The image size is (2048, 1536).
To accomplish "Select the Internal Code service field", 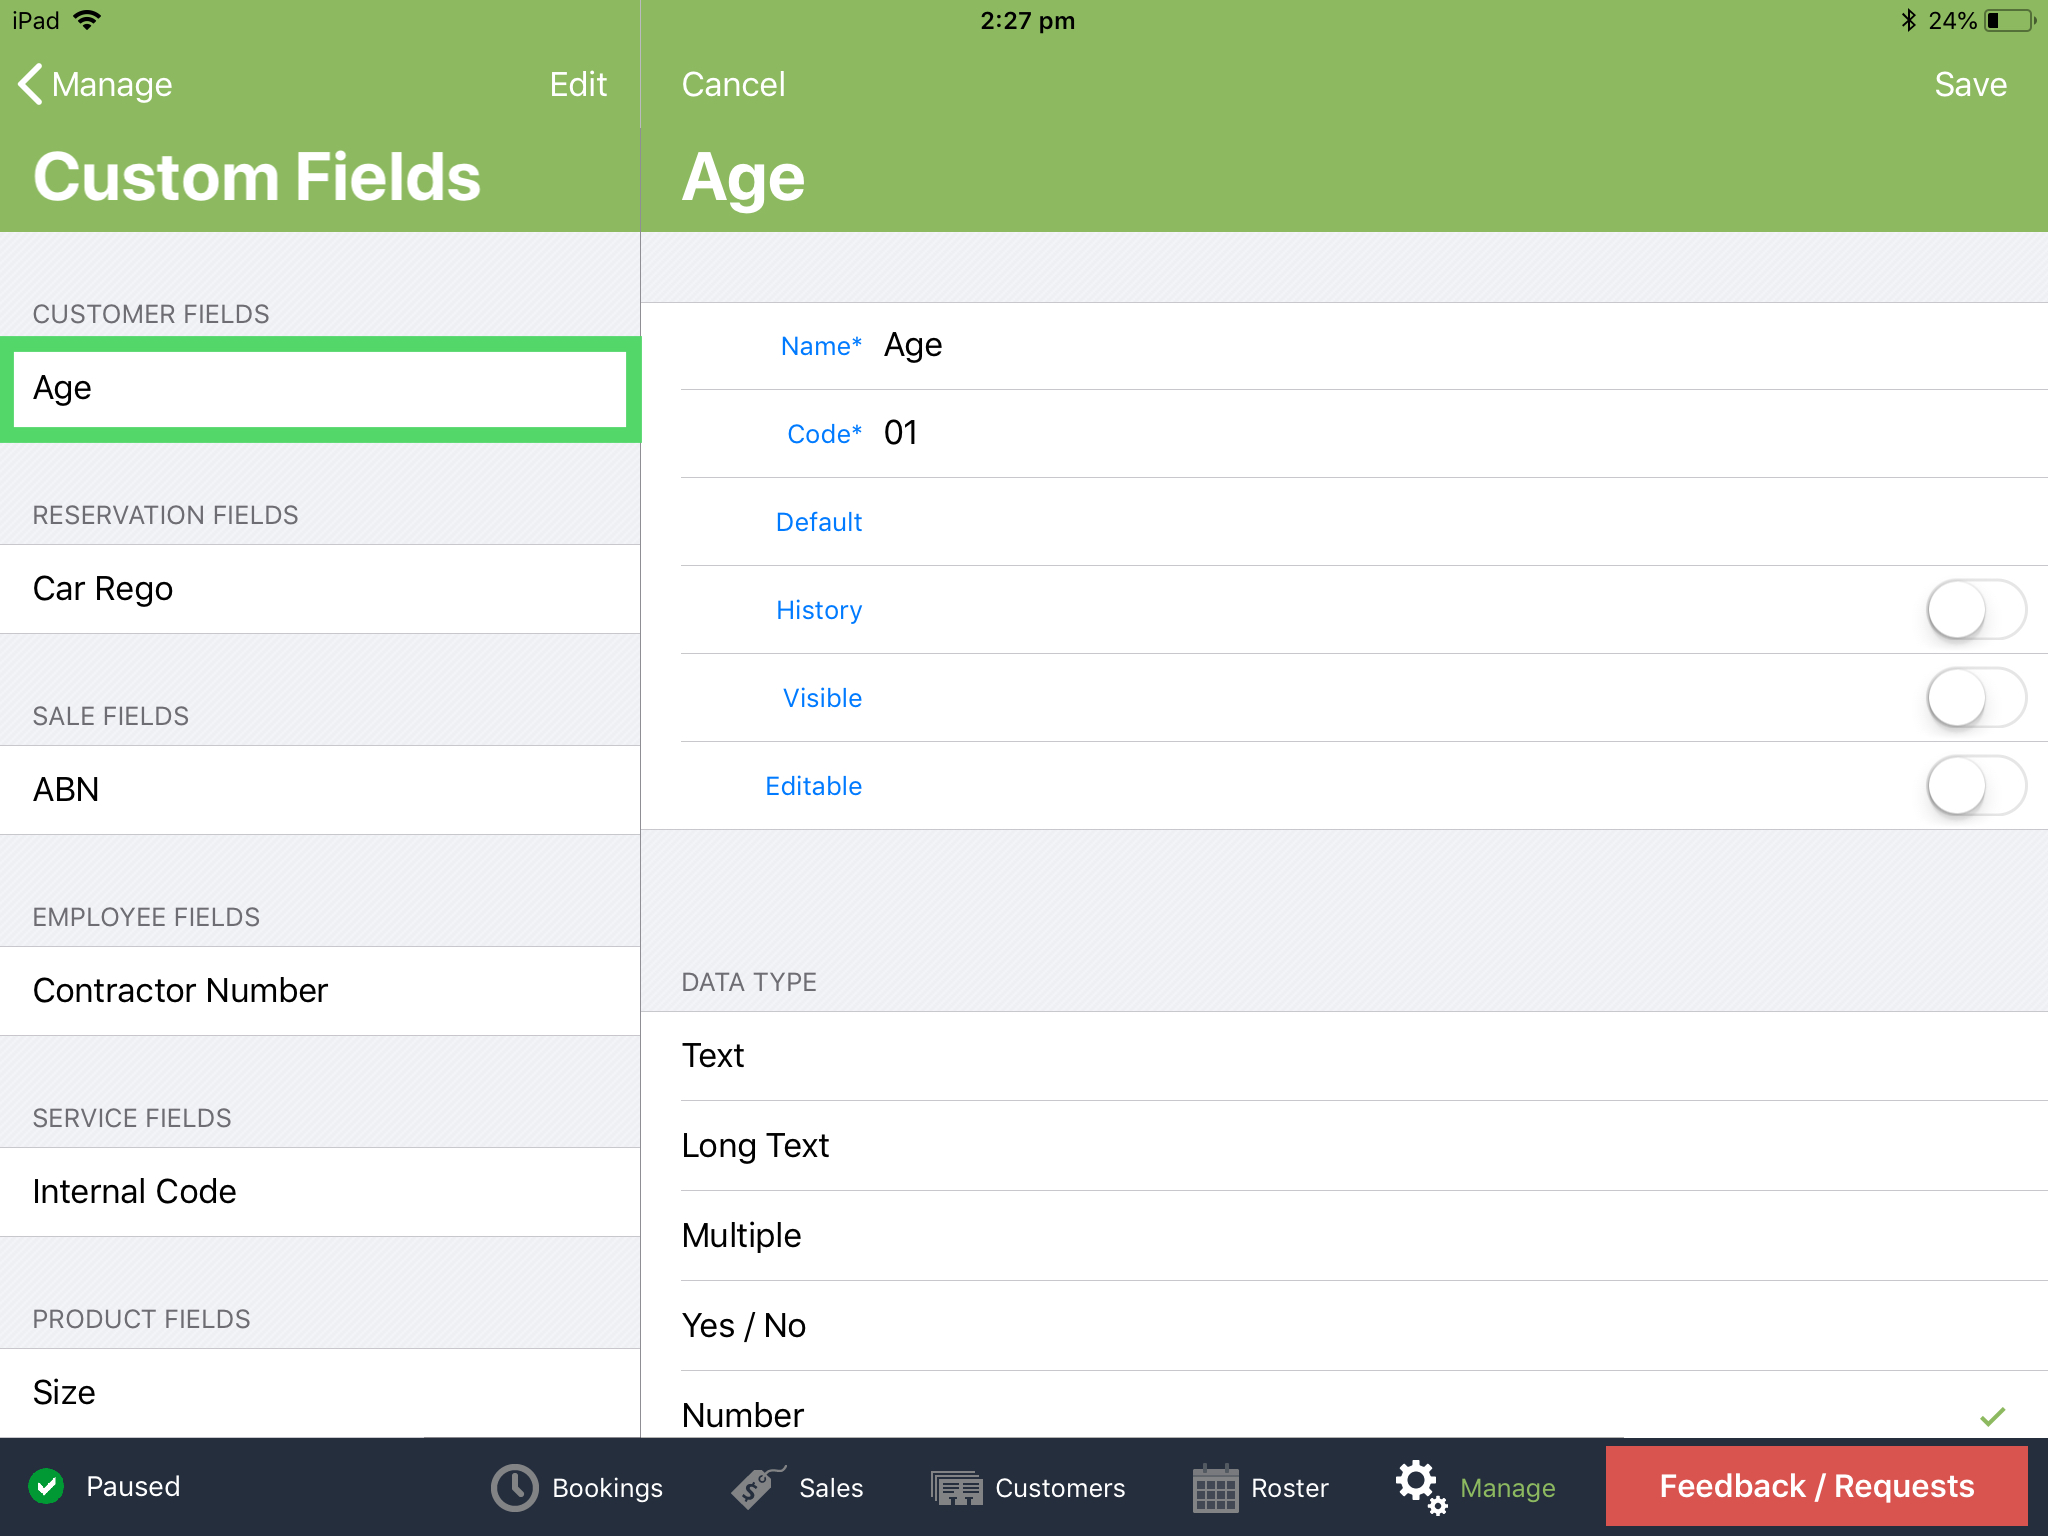I will (x=320, y=1192).
